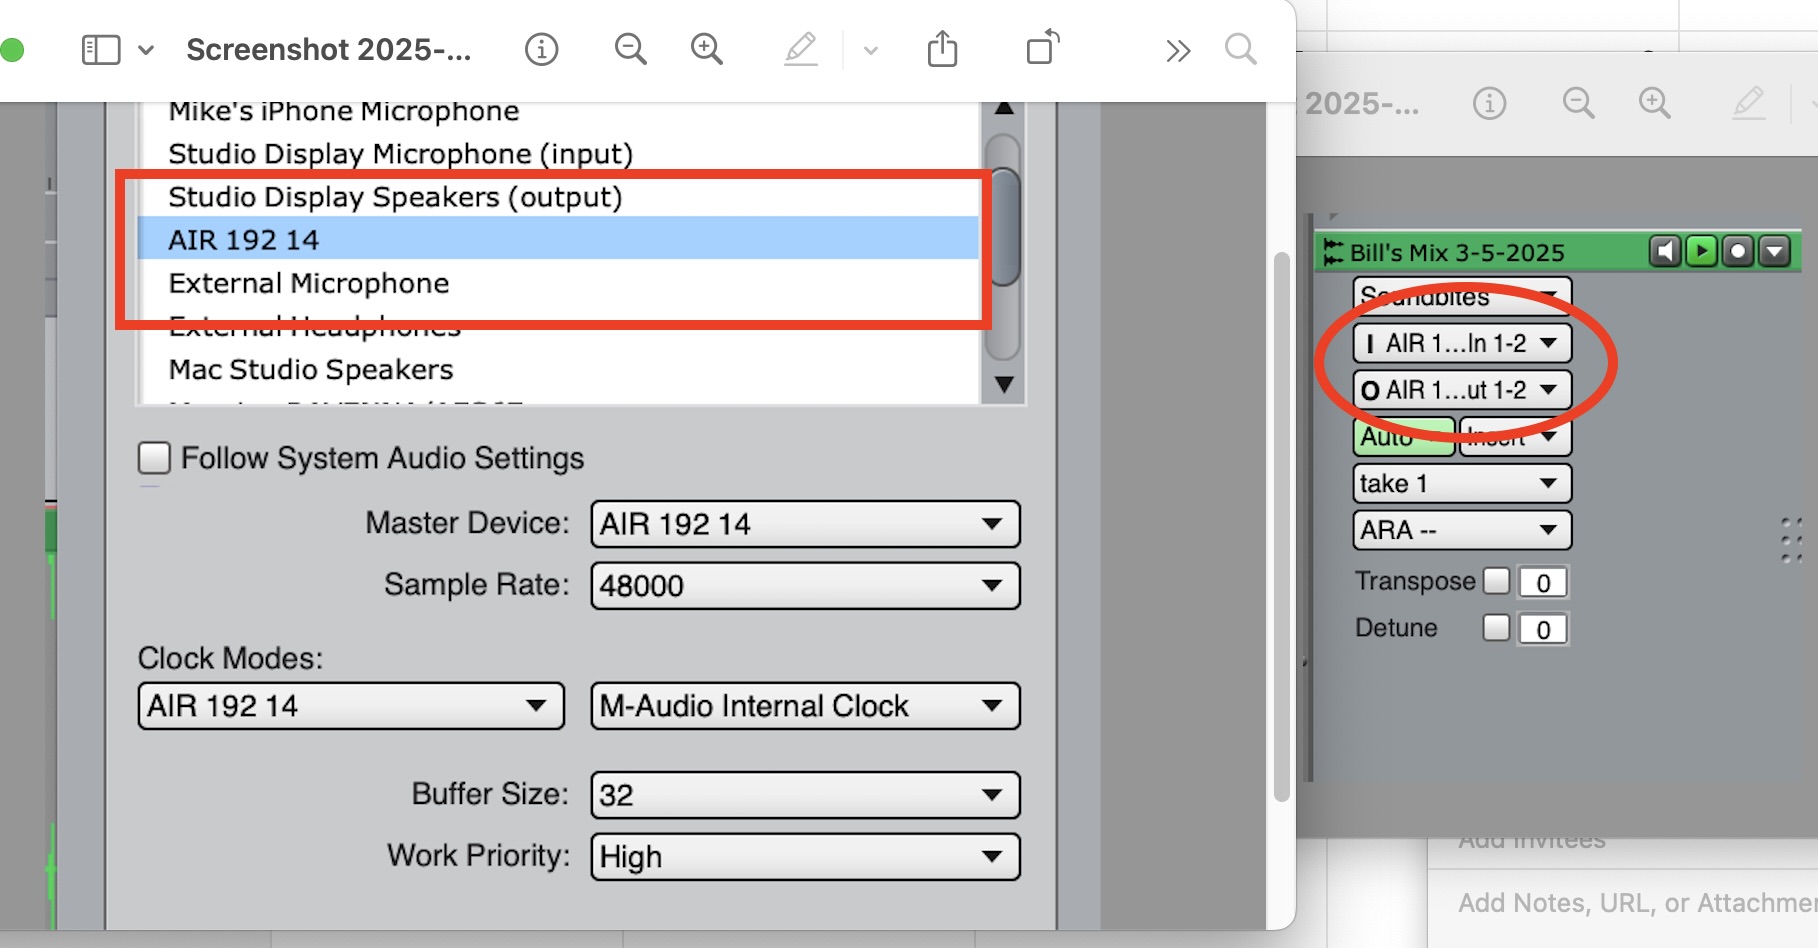
Task: Click the front Preview vertical scrollbar
Action: click(1281, 527)
